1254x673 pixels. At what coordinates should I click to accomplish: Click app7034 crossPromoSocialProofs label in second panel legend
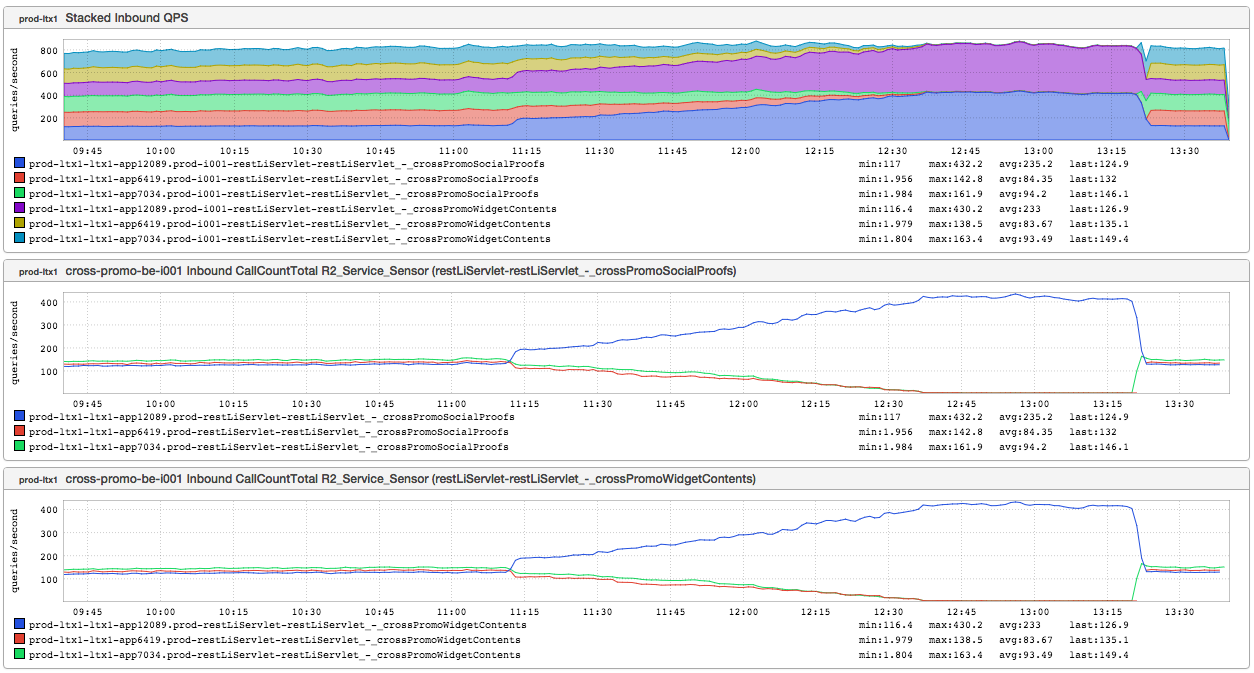[268, 447]
